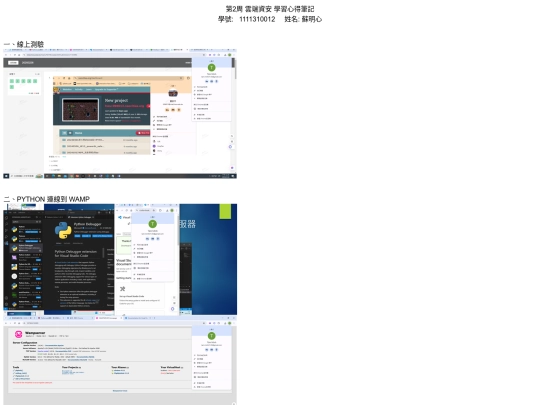Click the Tools heading on Wampserver page
Screen dimensions: 540x405
[16, 367]
